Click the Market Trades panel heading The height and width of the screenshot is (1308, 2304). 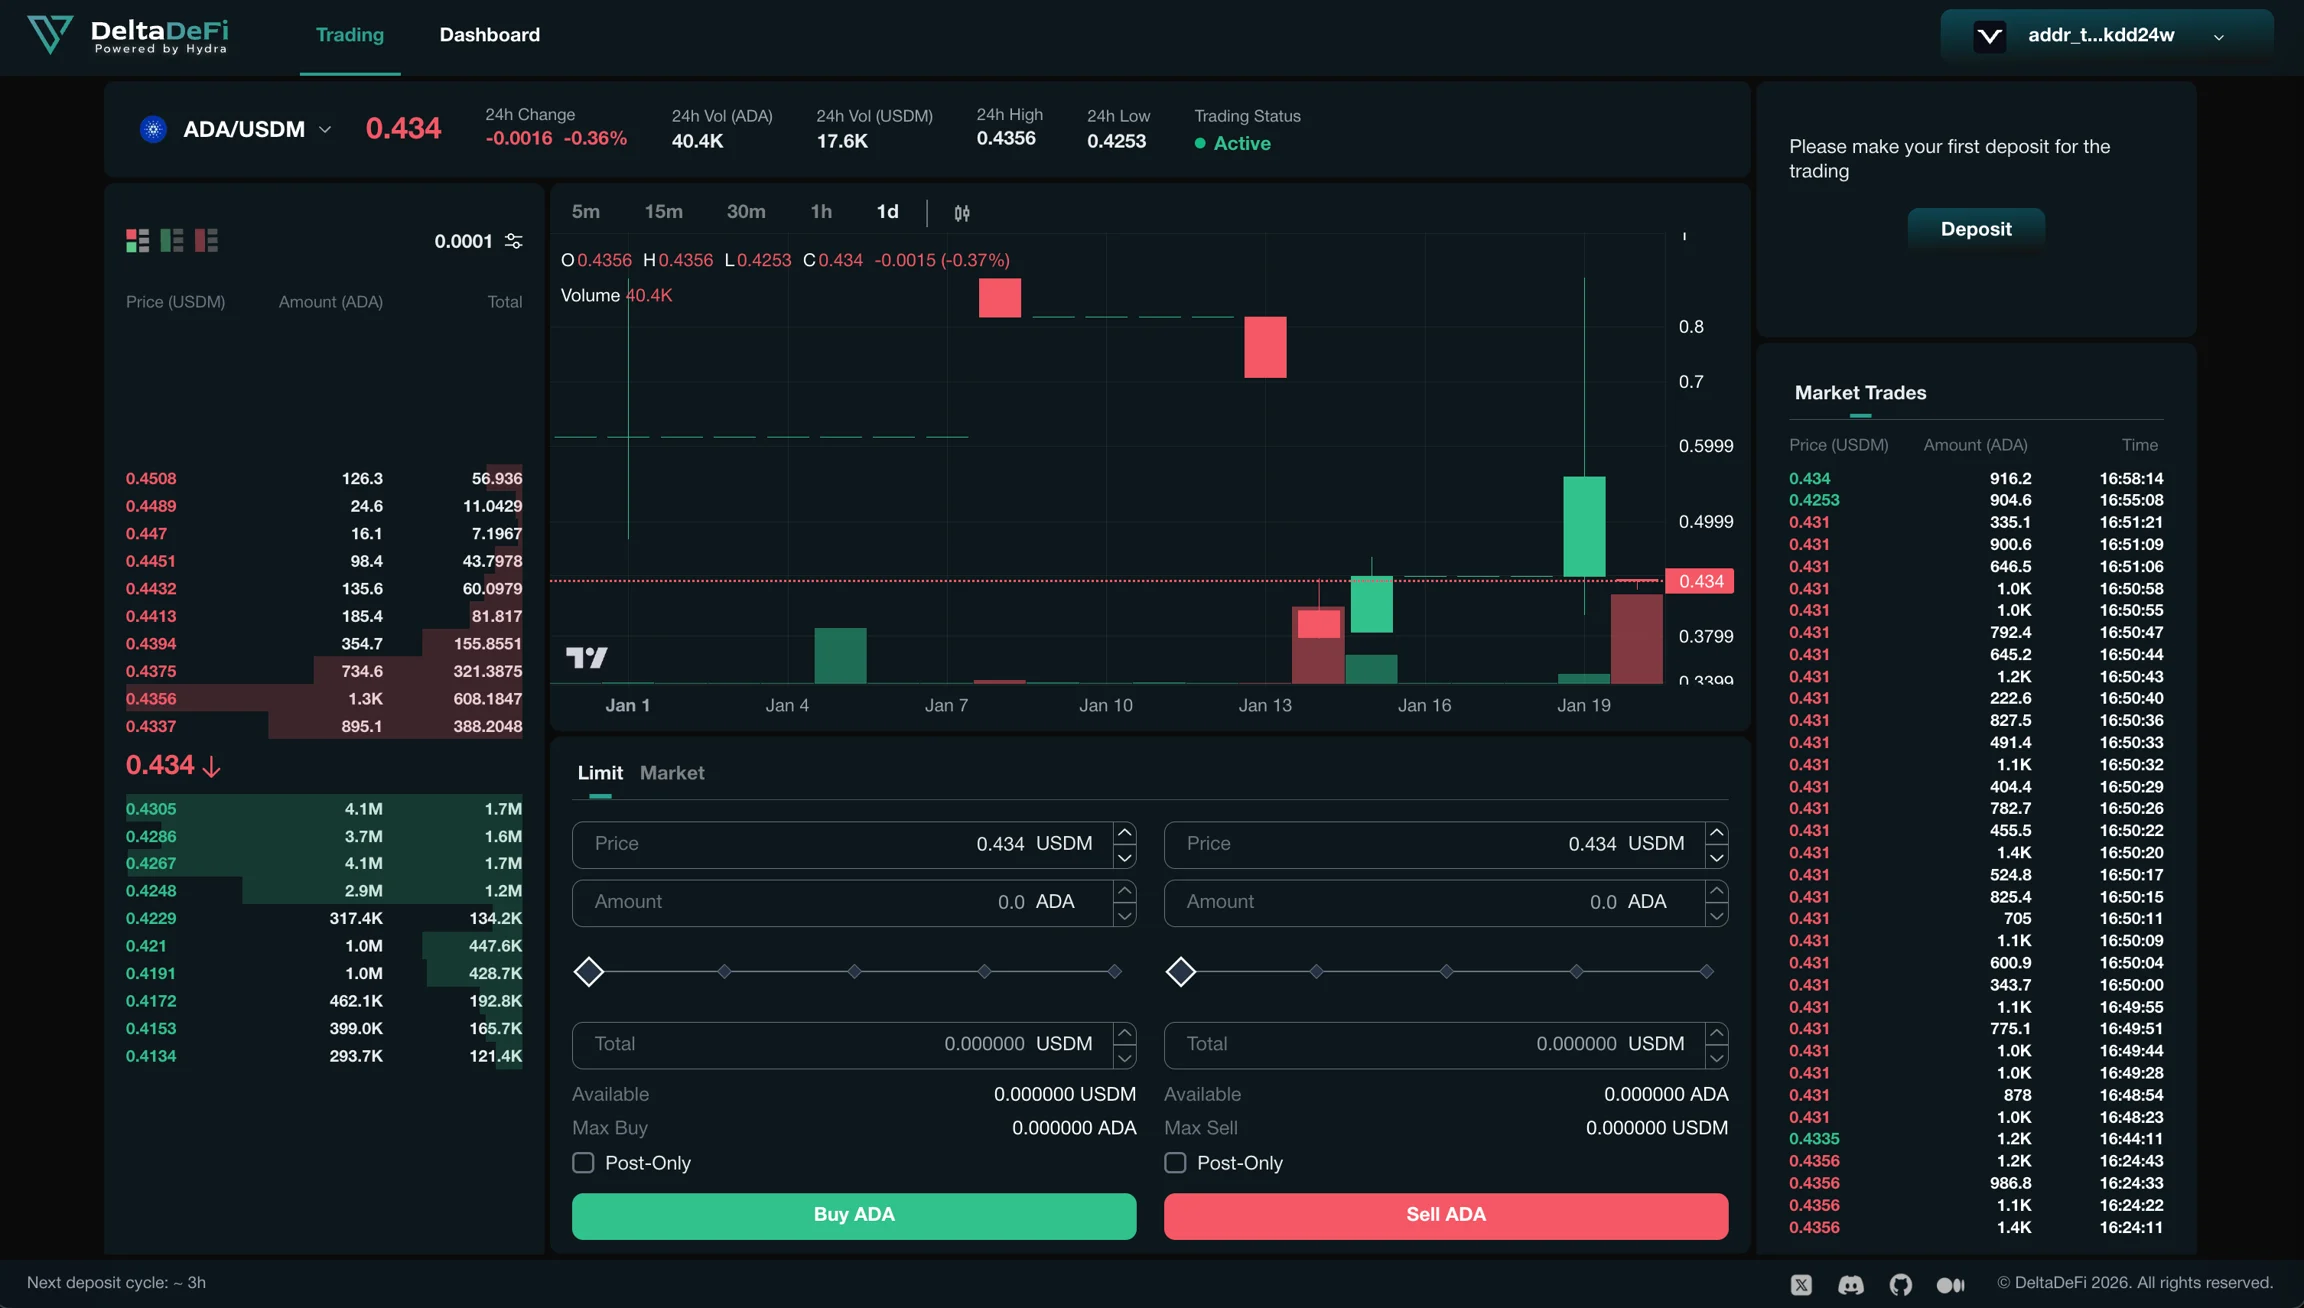coord(1860,393)
